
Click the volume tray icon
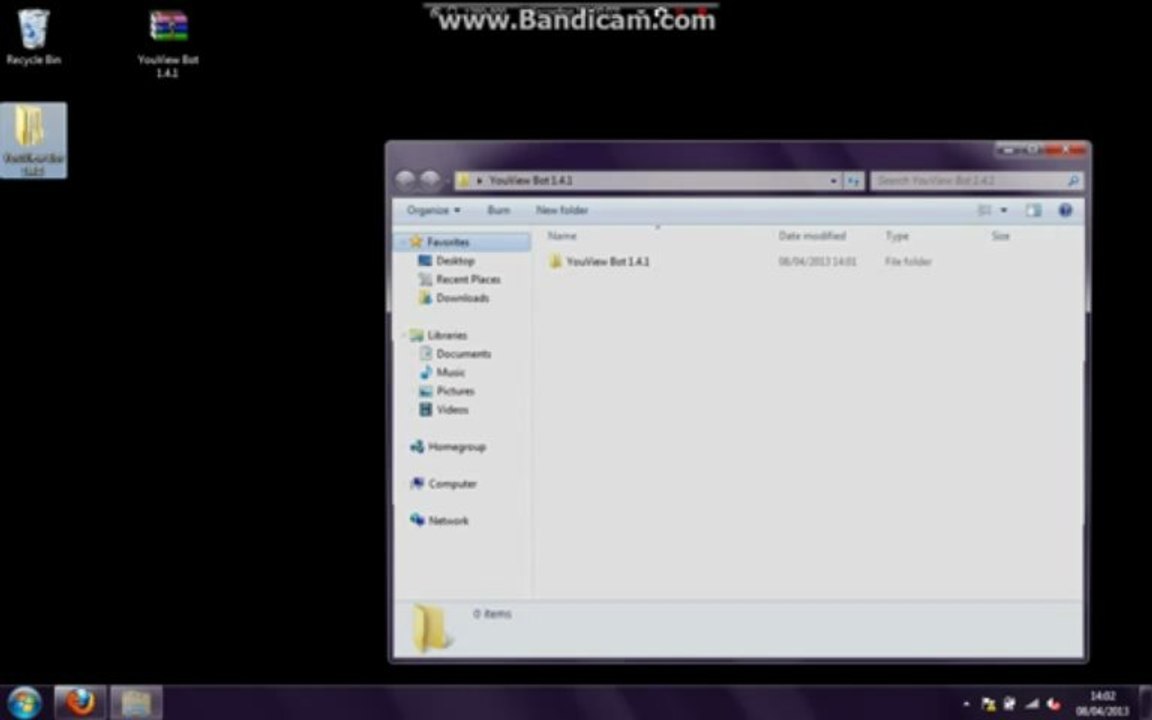click(x=1054, y=704)
